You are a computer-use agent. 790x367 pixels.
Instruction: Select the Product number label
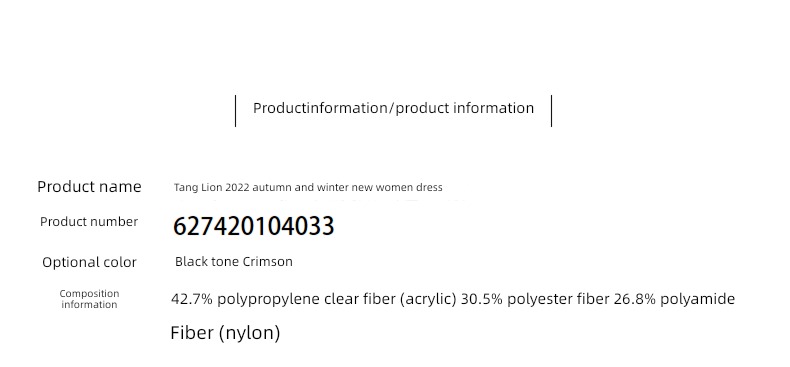click(x=89, y=222)
